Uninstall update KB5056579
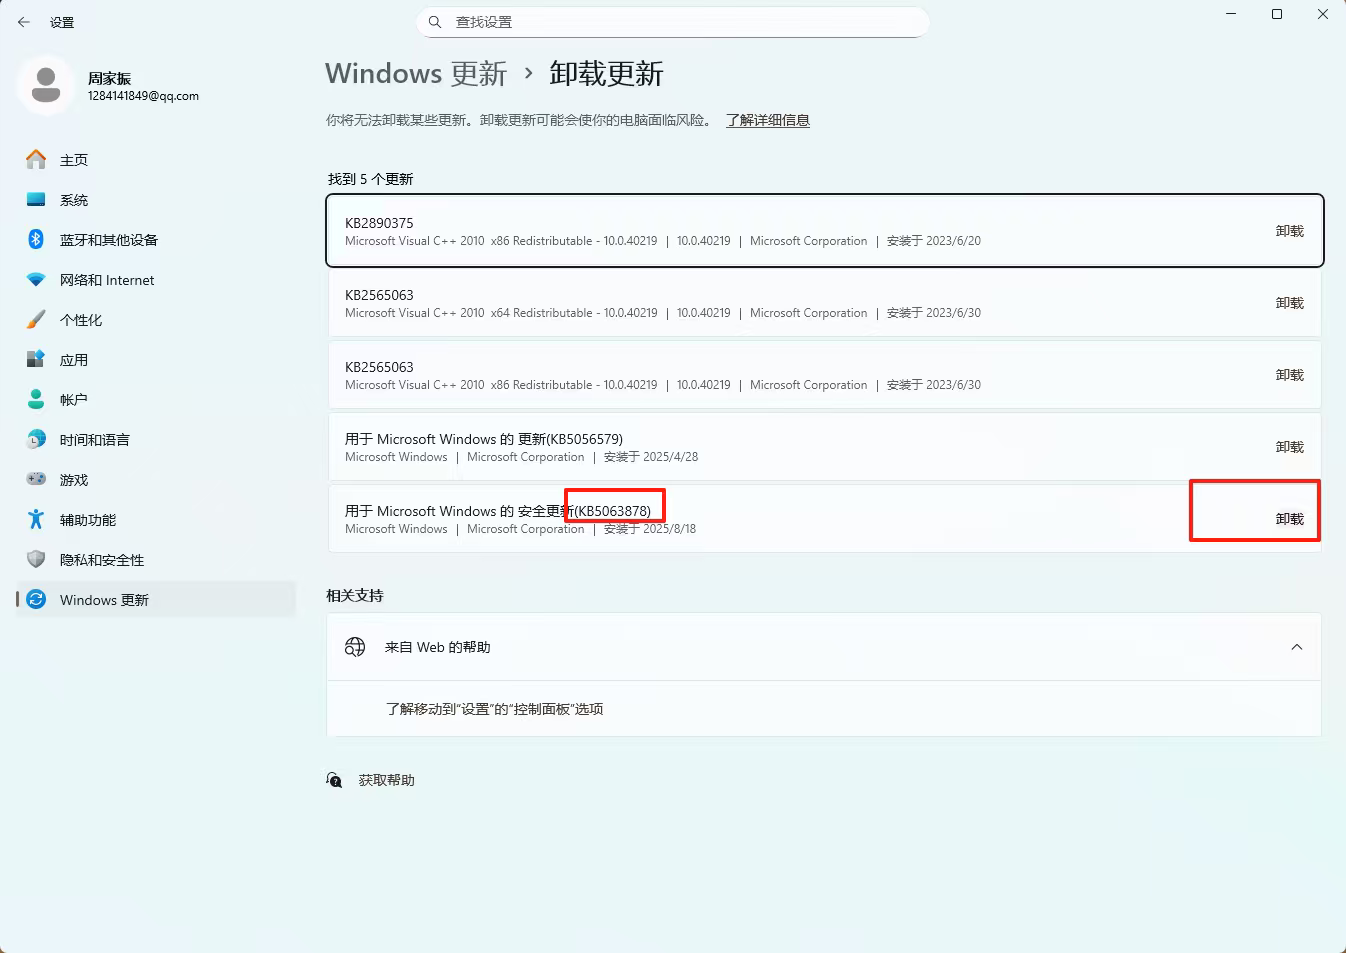Image resolution: width=1346 pixels, height=953 pixels. click(x=1289, y=447)
